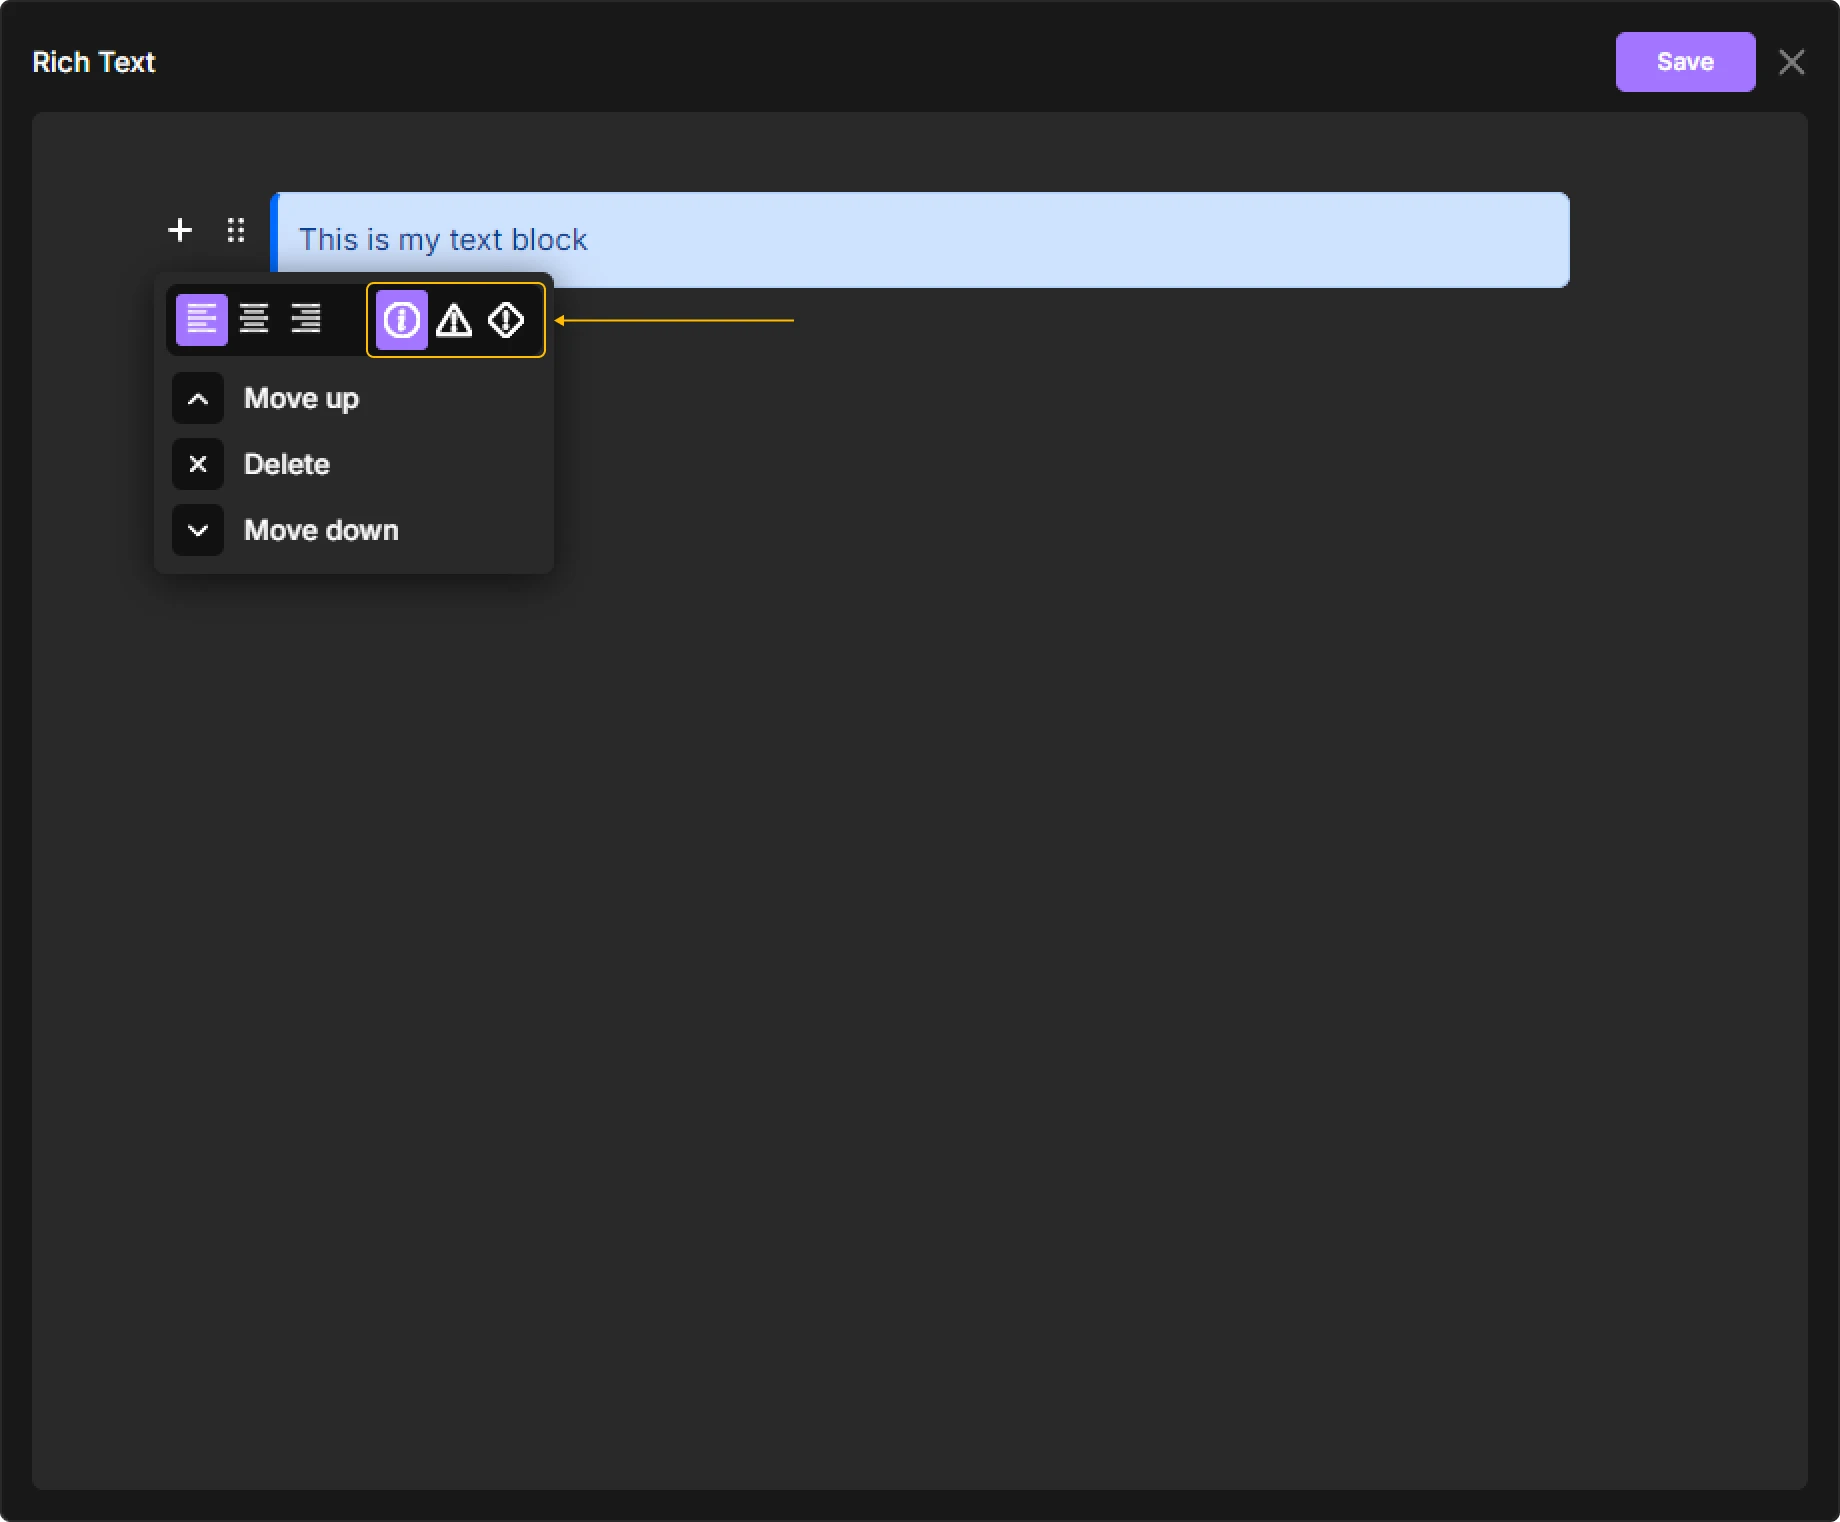The width and height of the screenshot is (1840, 1522).
Task: Select Move up menu entry
Action: pos(354,398)
